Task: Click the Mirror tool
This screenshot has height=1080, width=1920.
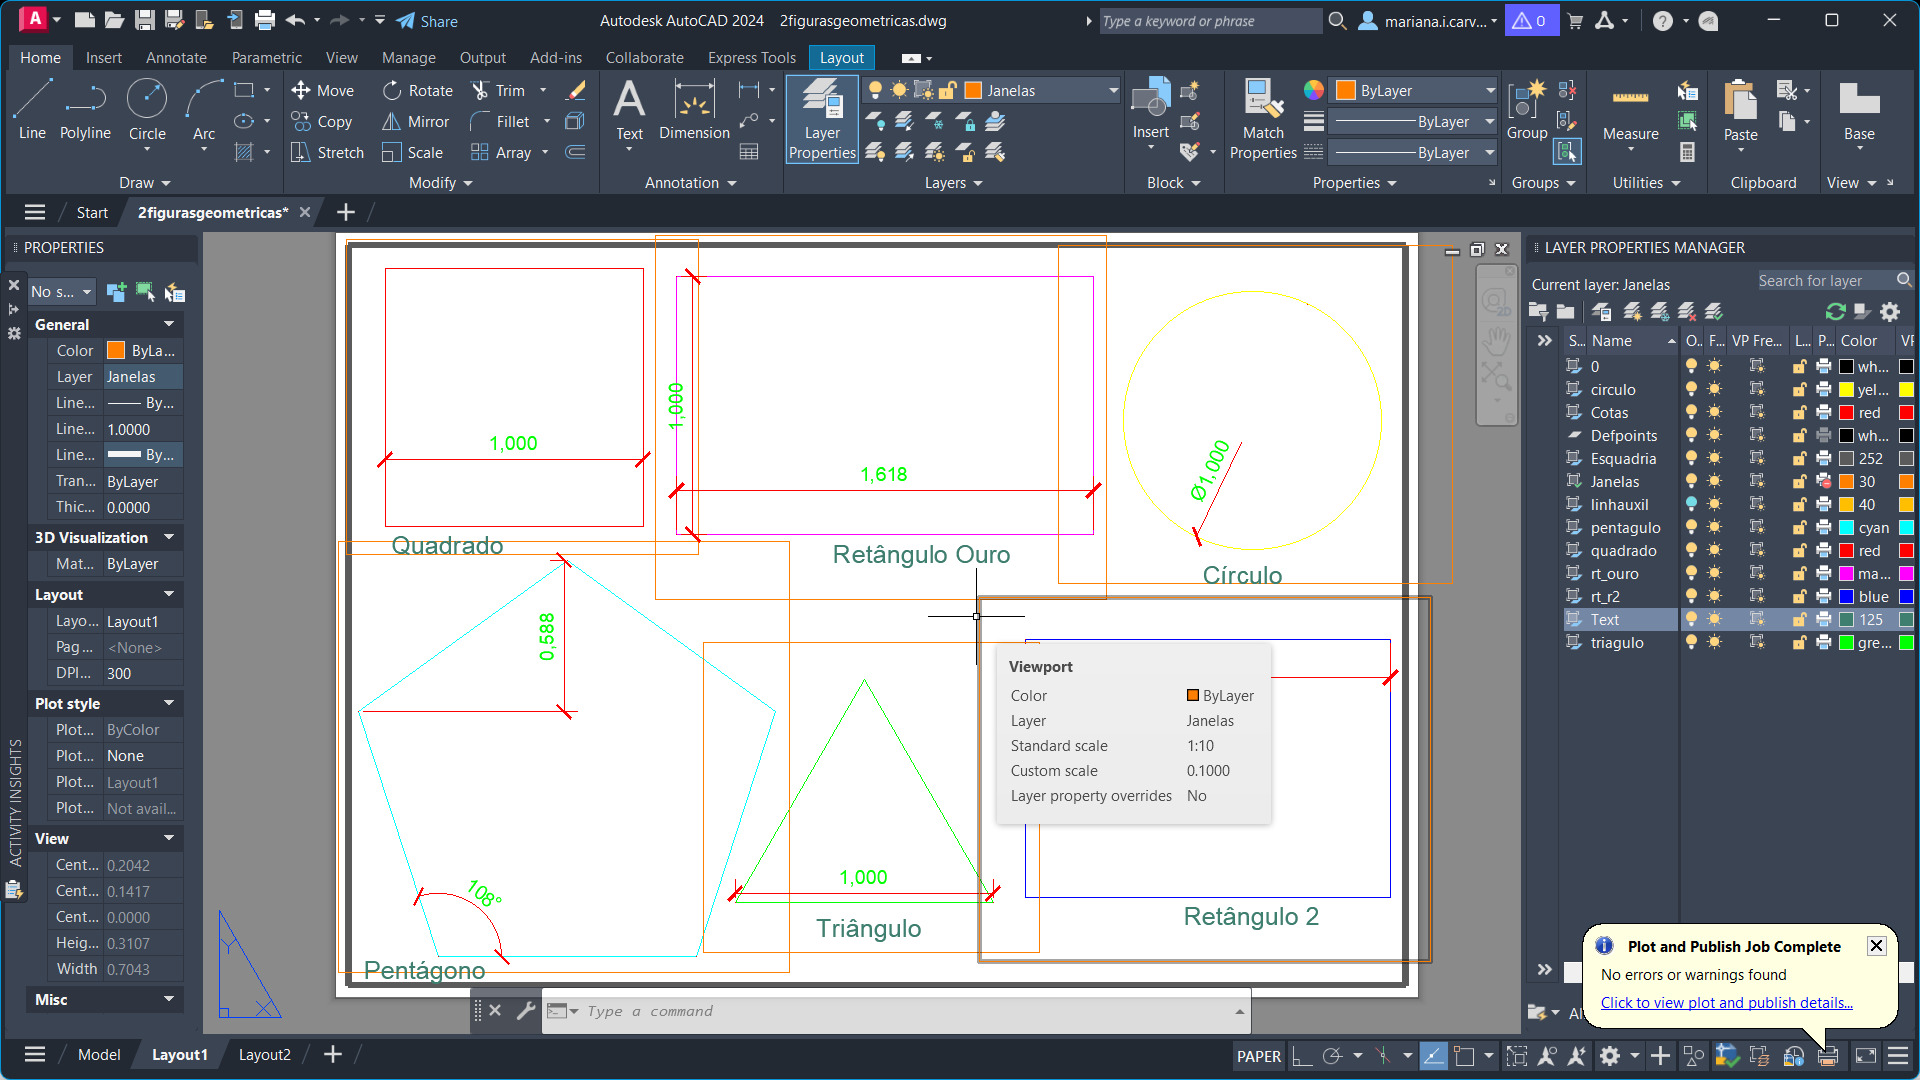Action: pyautogui.click(x=416, y=122)
